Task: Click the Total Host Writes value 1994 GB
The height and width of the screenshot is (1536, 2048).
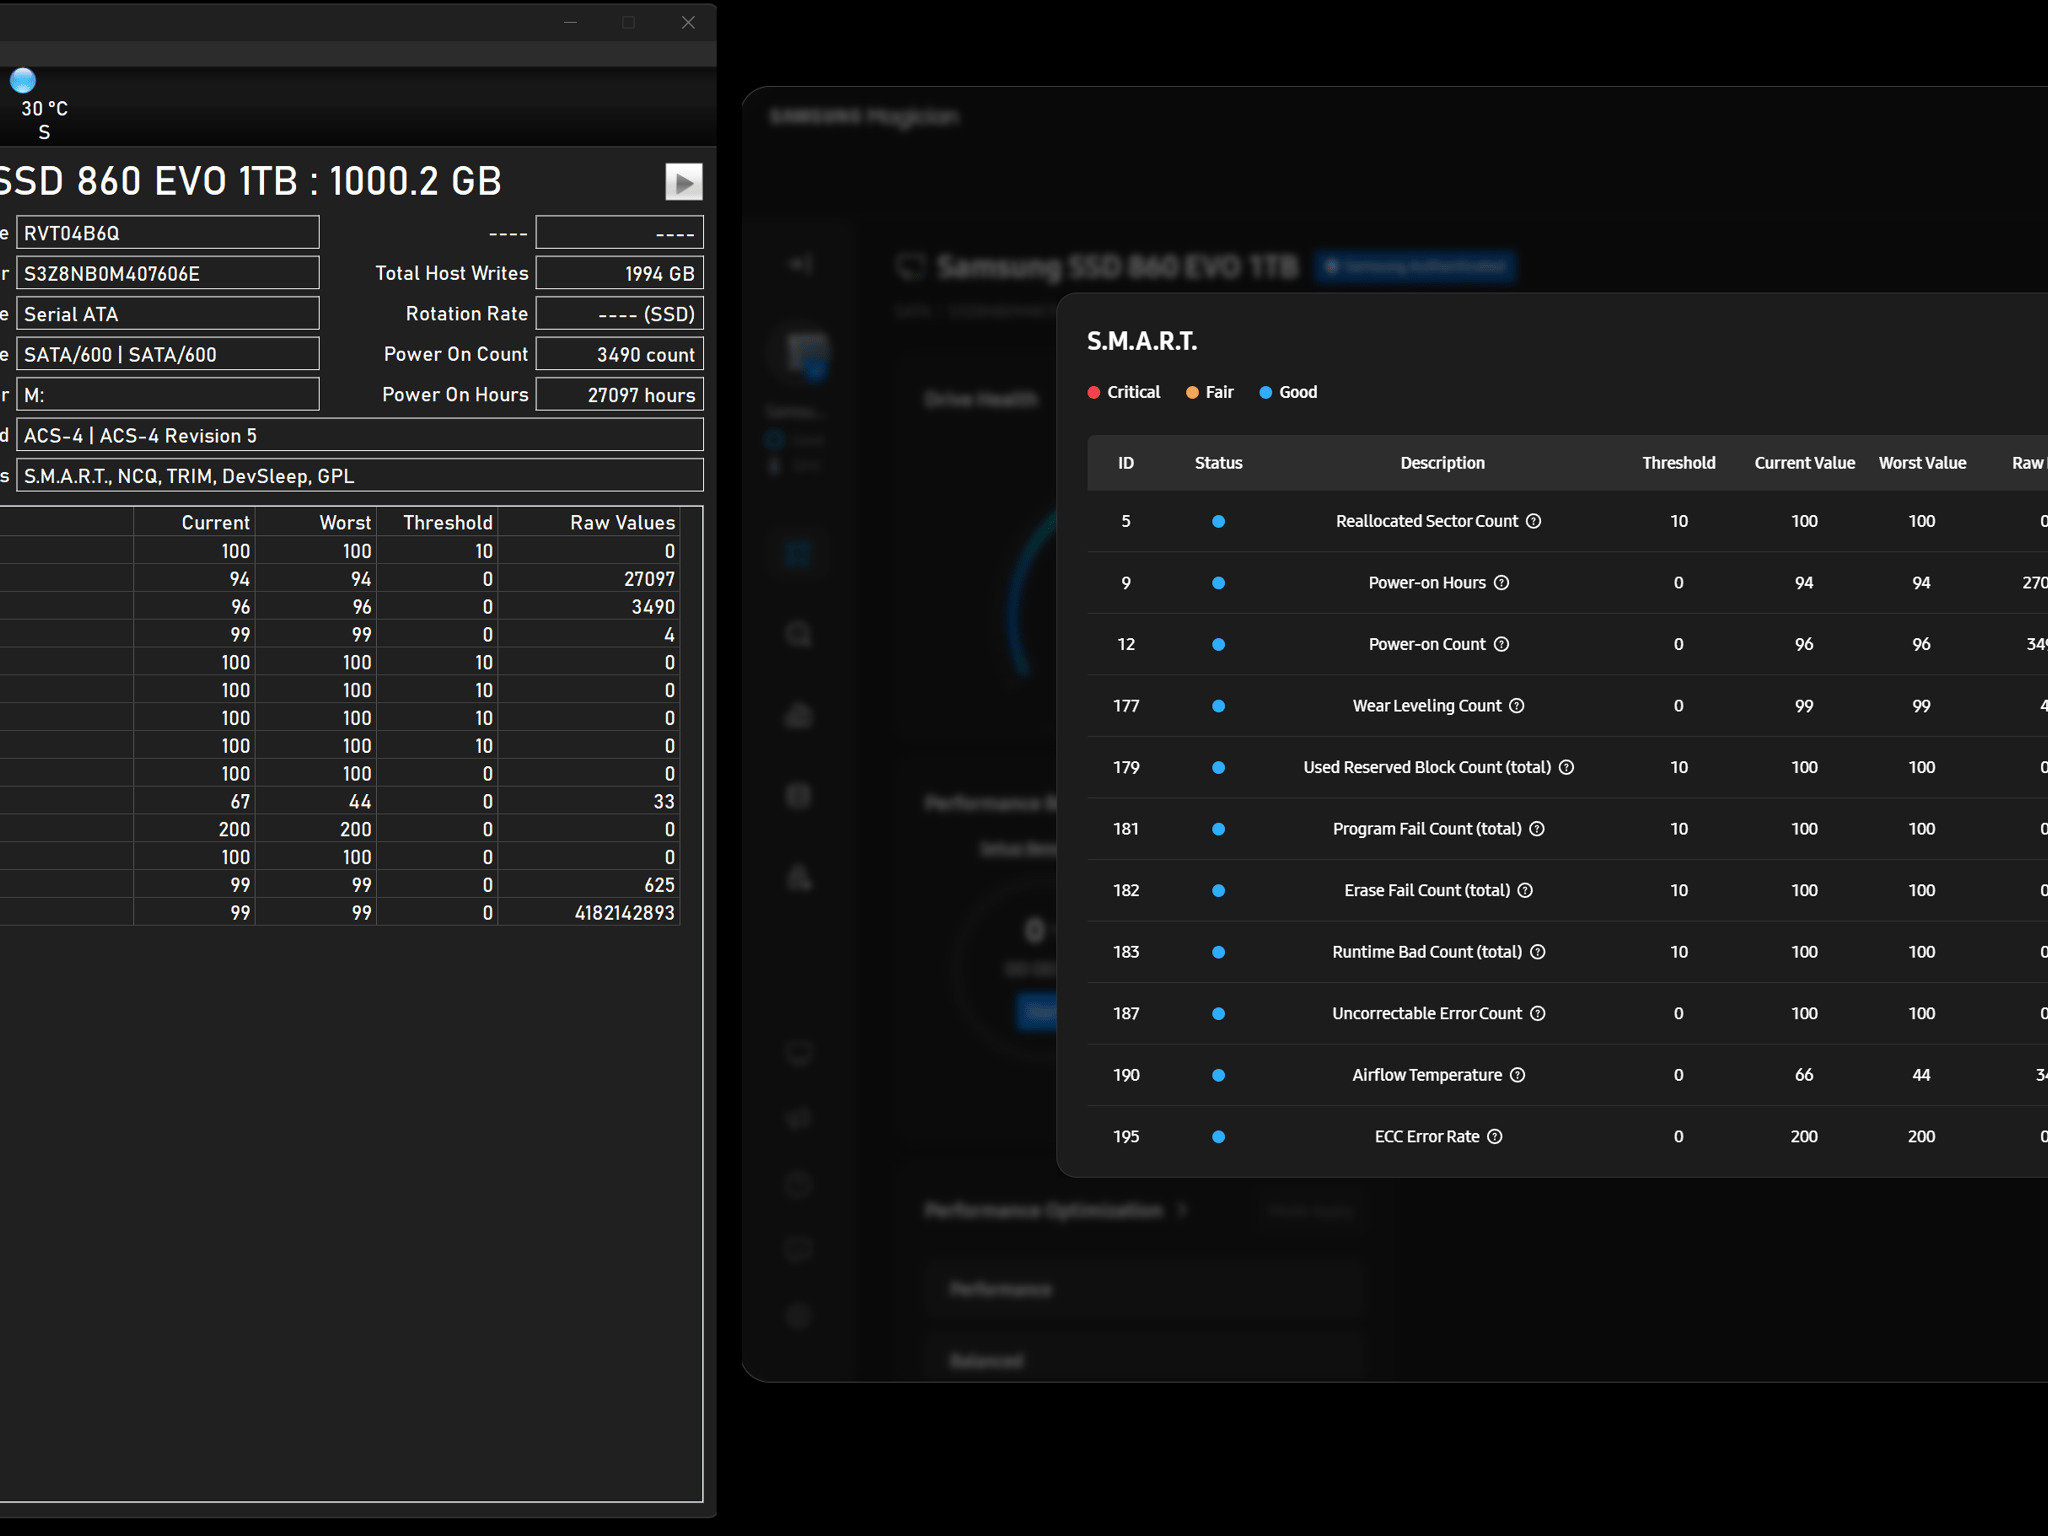Action: [x=620, y=273]
